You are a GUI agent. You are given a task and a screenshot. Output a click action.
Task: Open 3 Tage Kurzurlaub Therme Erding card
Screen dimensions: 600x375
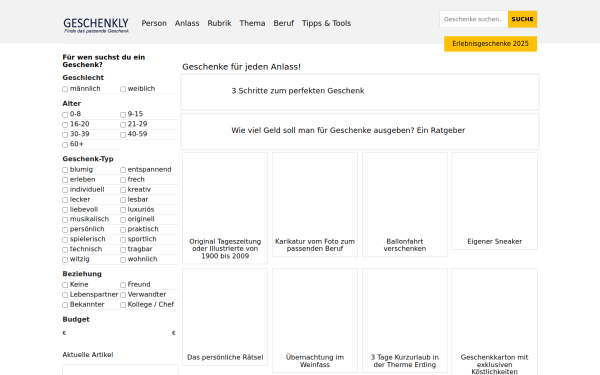tap(405, 320)
